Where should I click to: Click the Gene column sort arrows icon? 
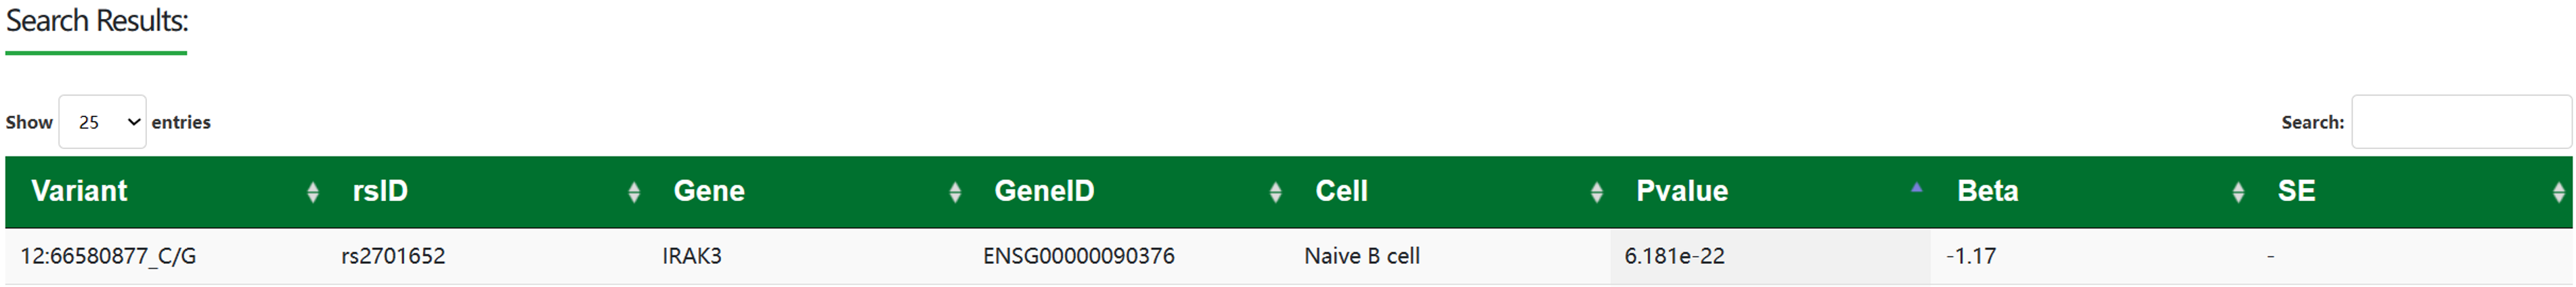[955, 192]
